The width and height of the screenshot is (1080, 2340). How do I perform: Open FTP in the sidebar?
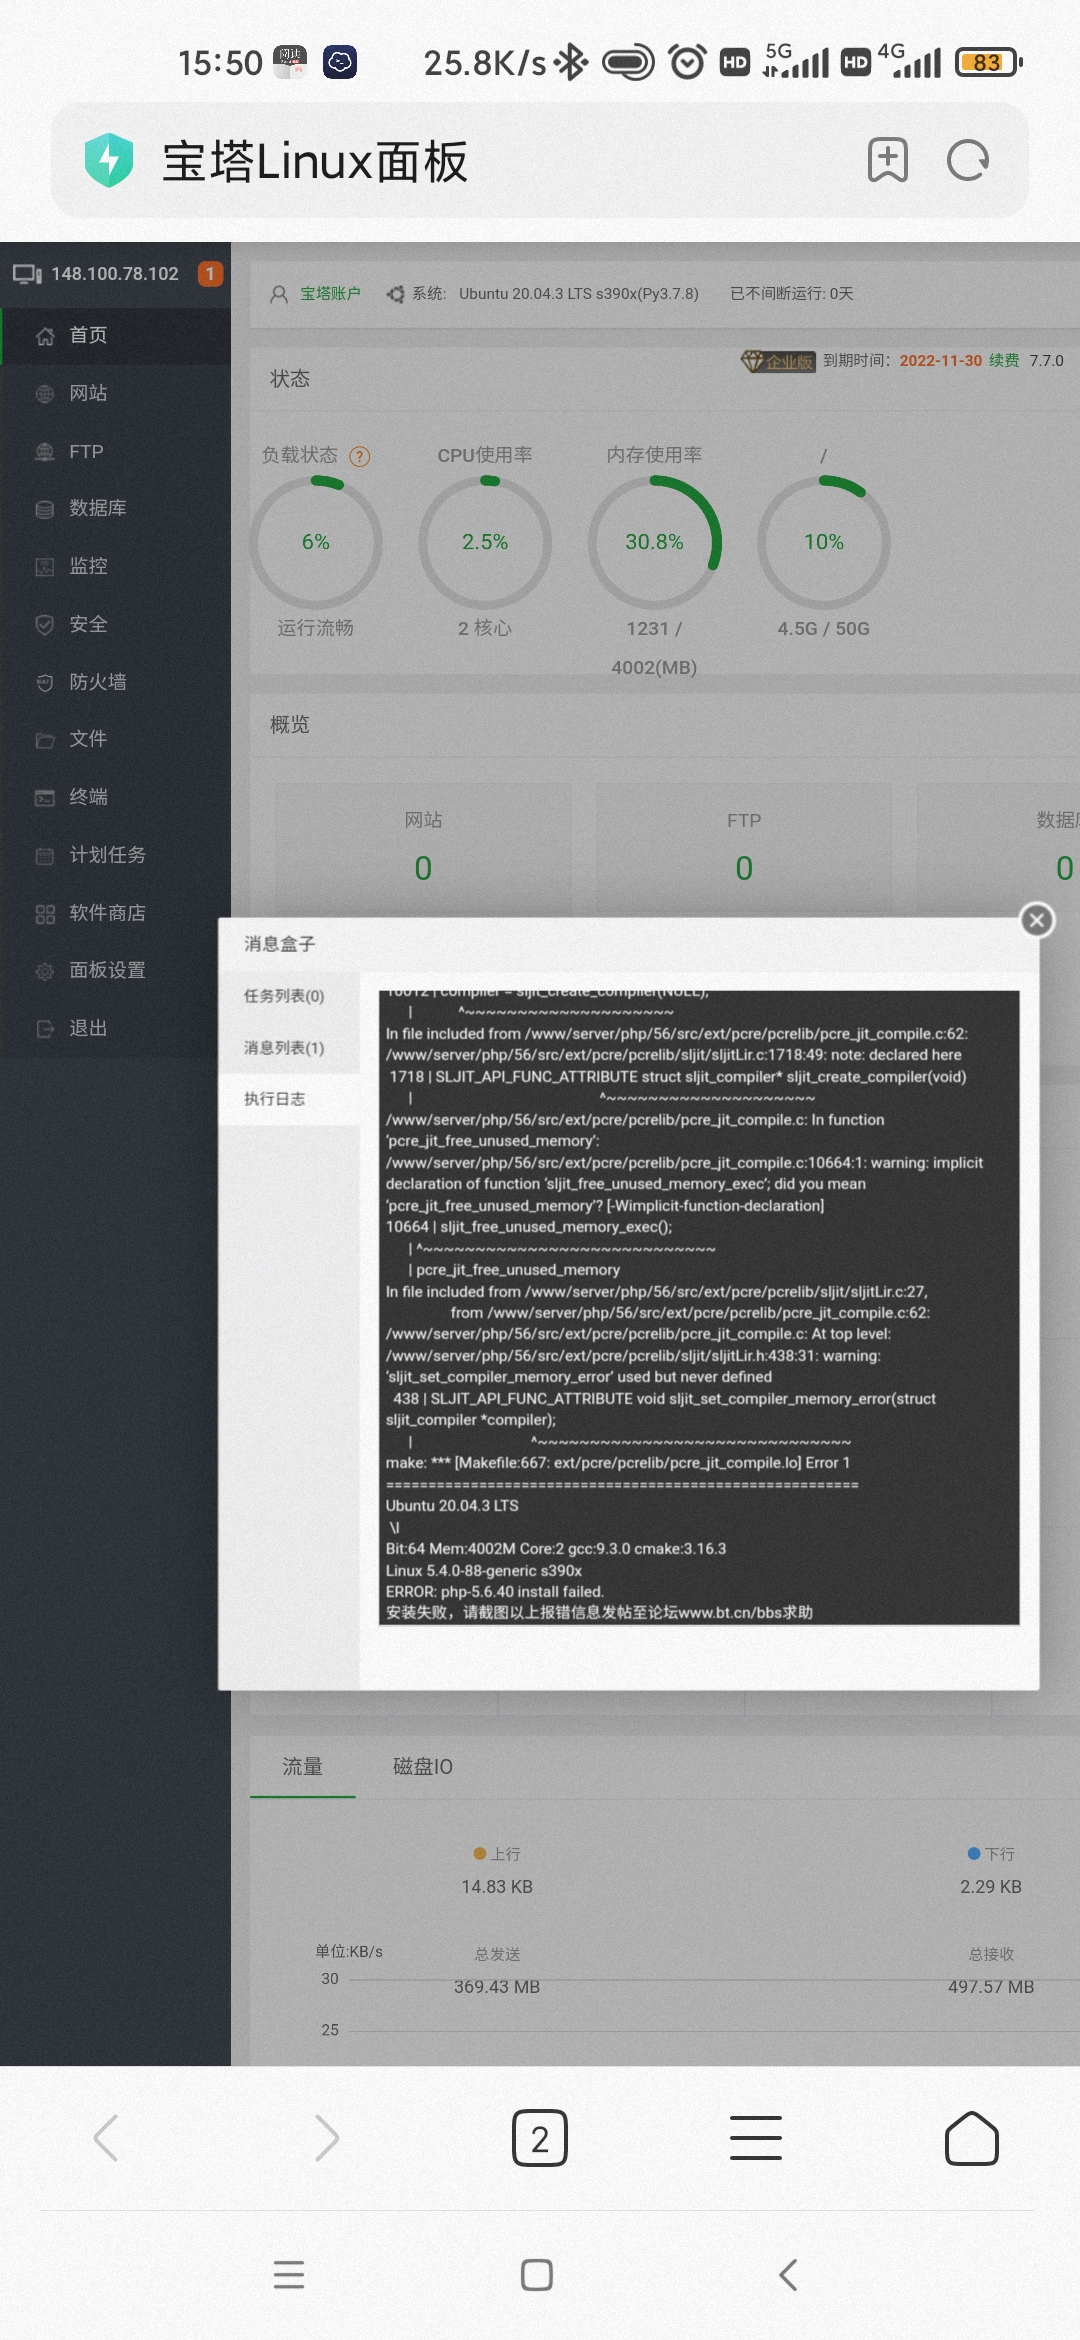pyautogui.click(x=115, y=451)
